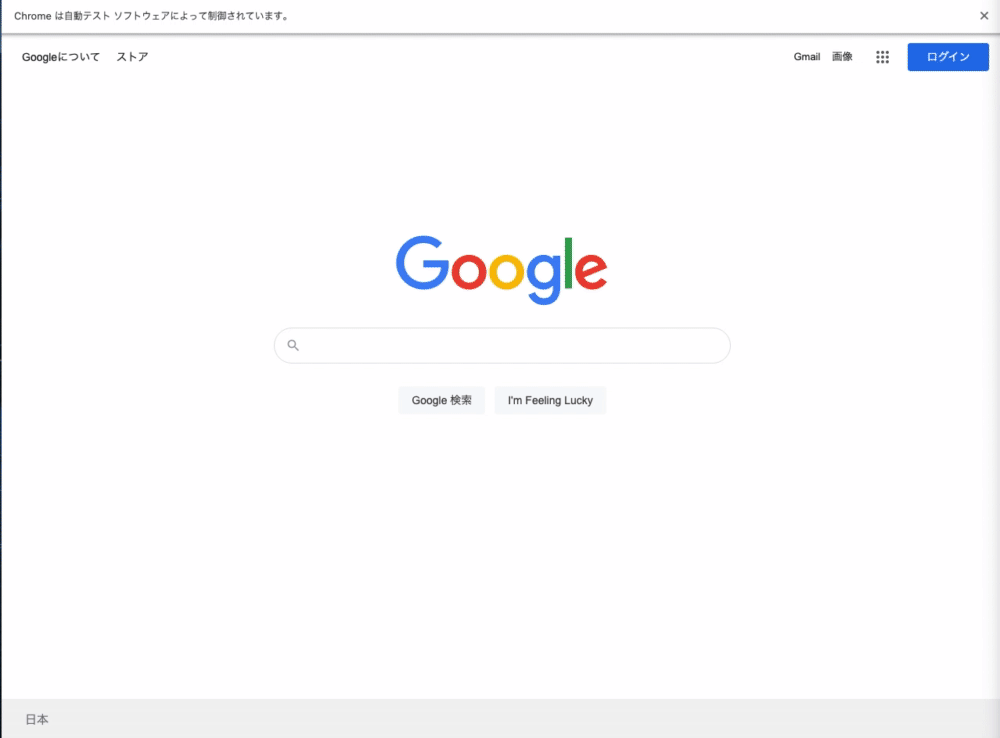This screenshot has width=1000, height=738.
Task: Open the Googleについて link
Action: pos(61,57)
